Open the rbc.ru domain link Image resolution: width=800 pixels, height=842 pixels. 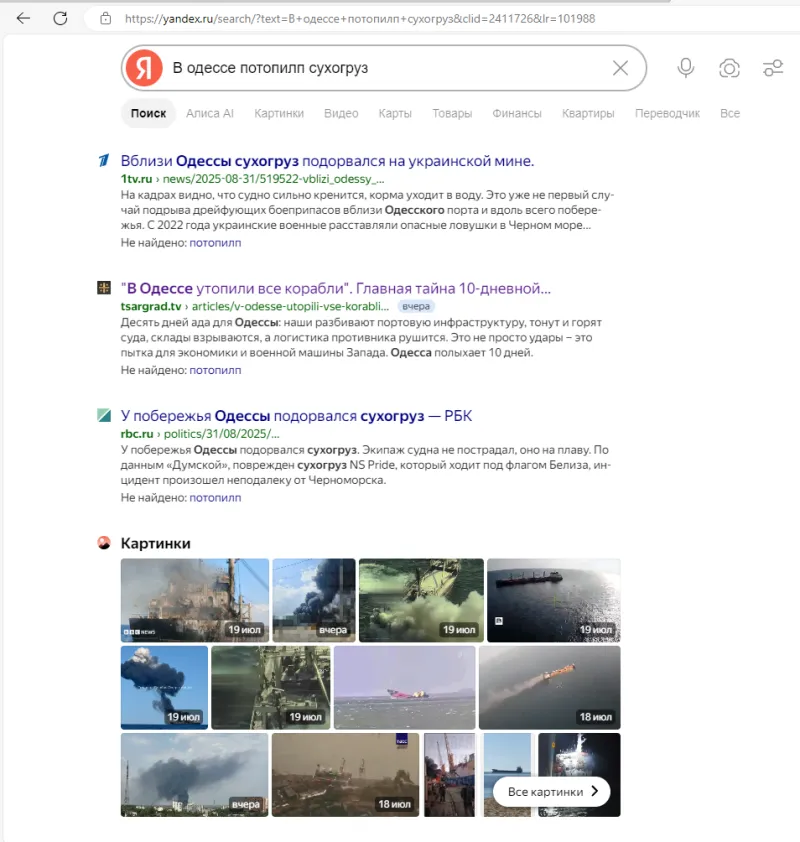tap(137, 433)
